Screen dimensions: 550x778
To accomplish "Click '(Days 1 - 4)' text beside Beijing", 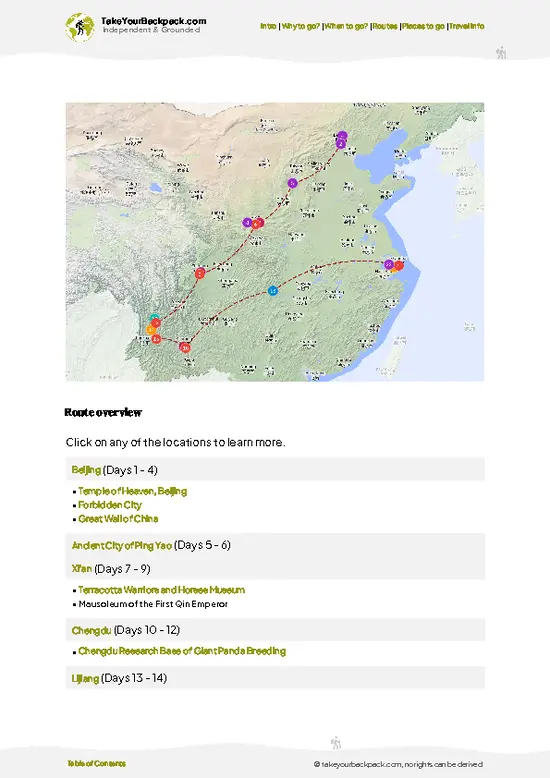I will pos(130,470).
